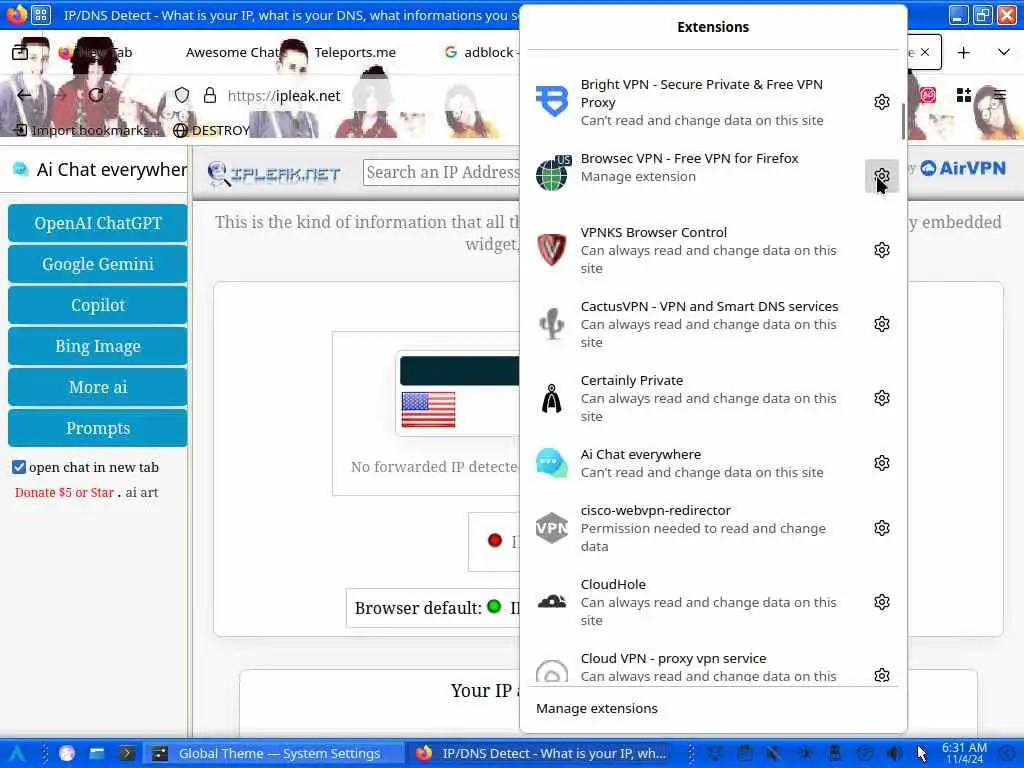The height and width of the screenshot is (768, 1024).
Task: Close the current ipleak tab
Action: tap(925, 52)
